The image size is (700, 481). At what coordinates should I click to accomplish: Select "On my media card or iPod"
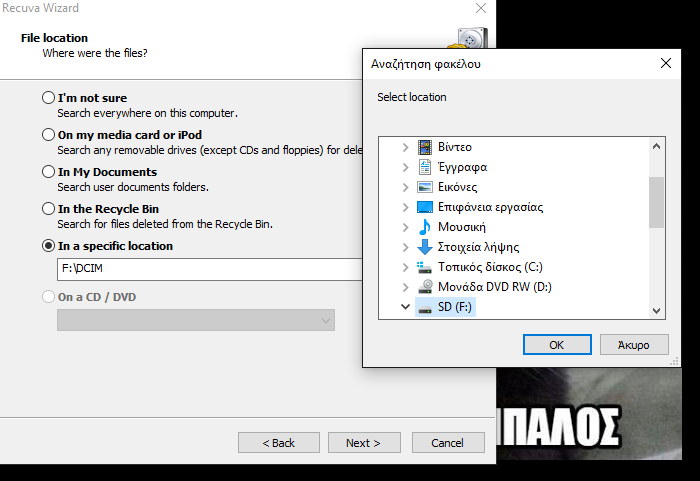[x=48, y=134]
